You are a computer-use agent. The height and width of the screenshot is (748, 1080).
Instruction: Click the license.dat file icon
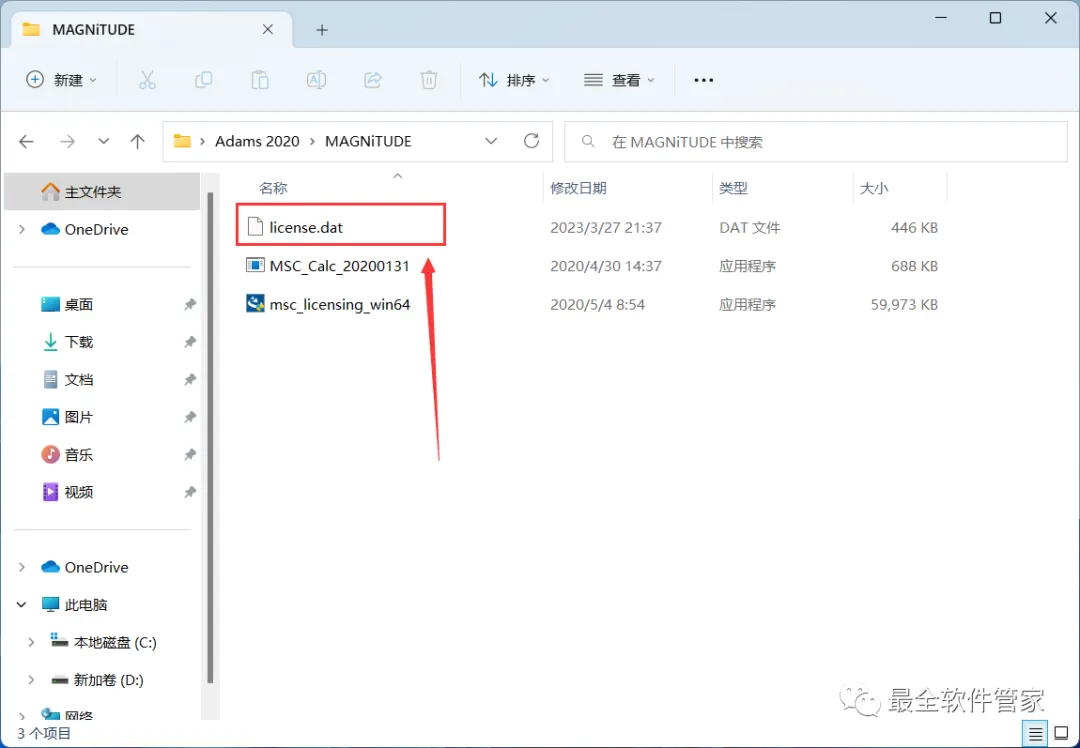[255, 227]
